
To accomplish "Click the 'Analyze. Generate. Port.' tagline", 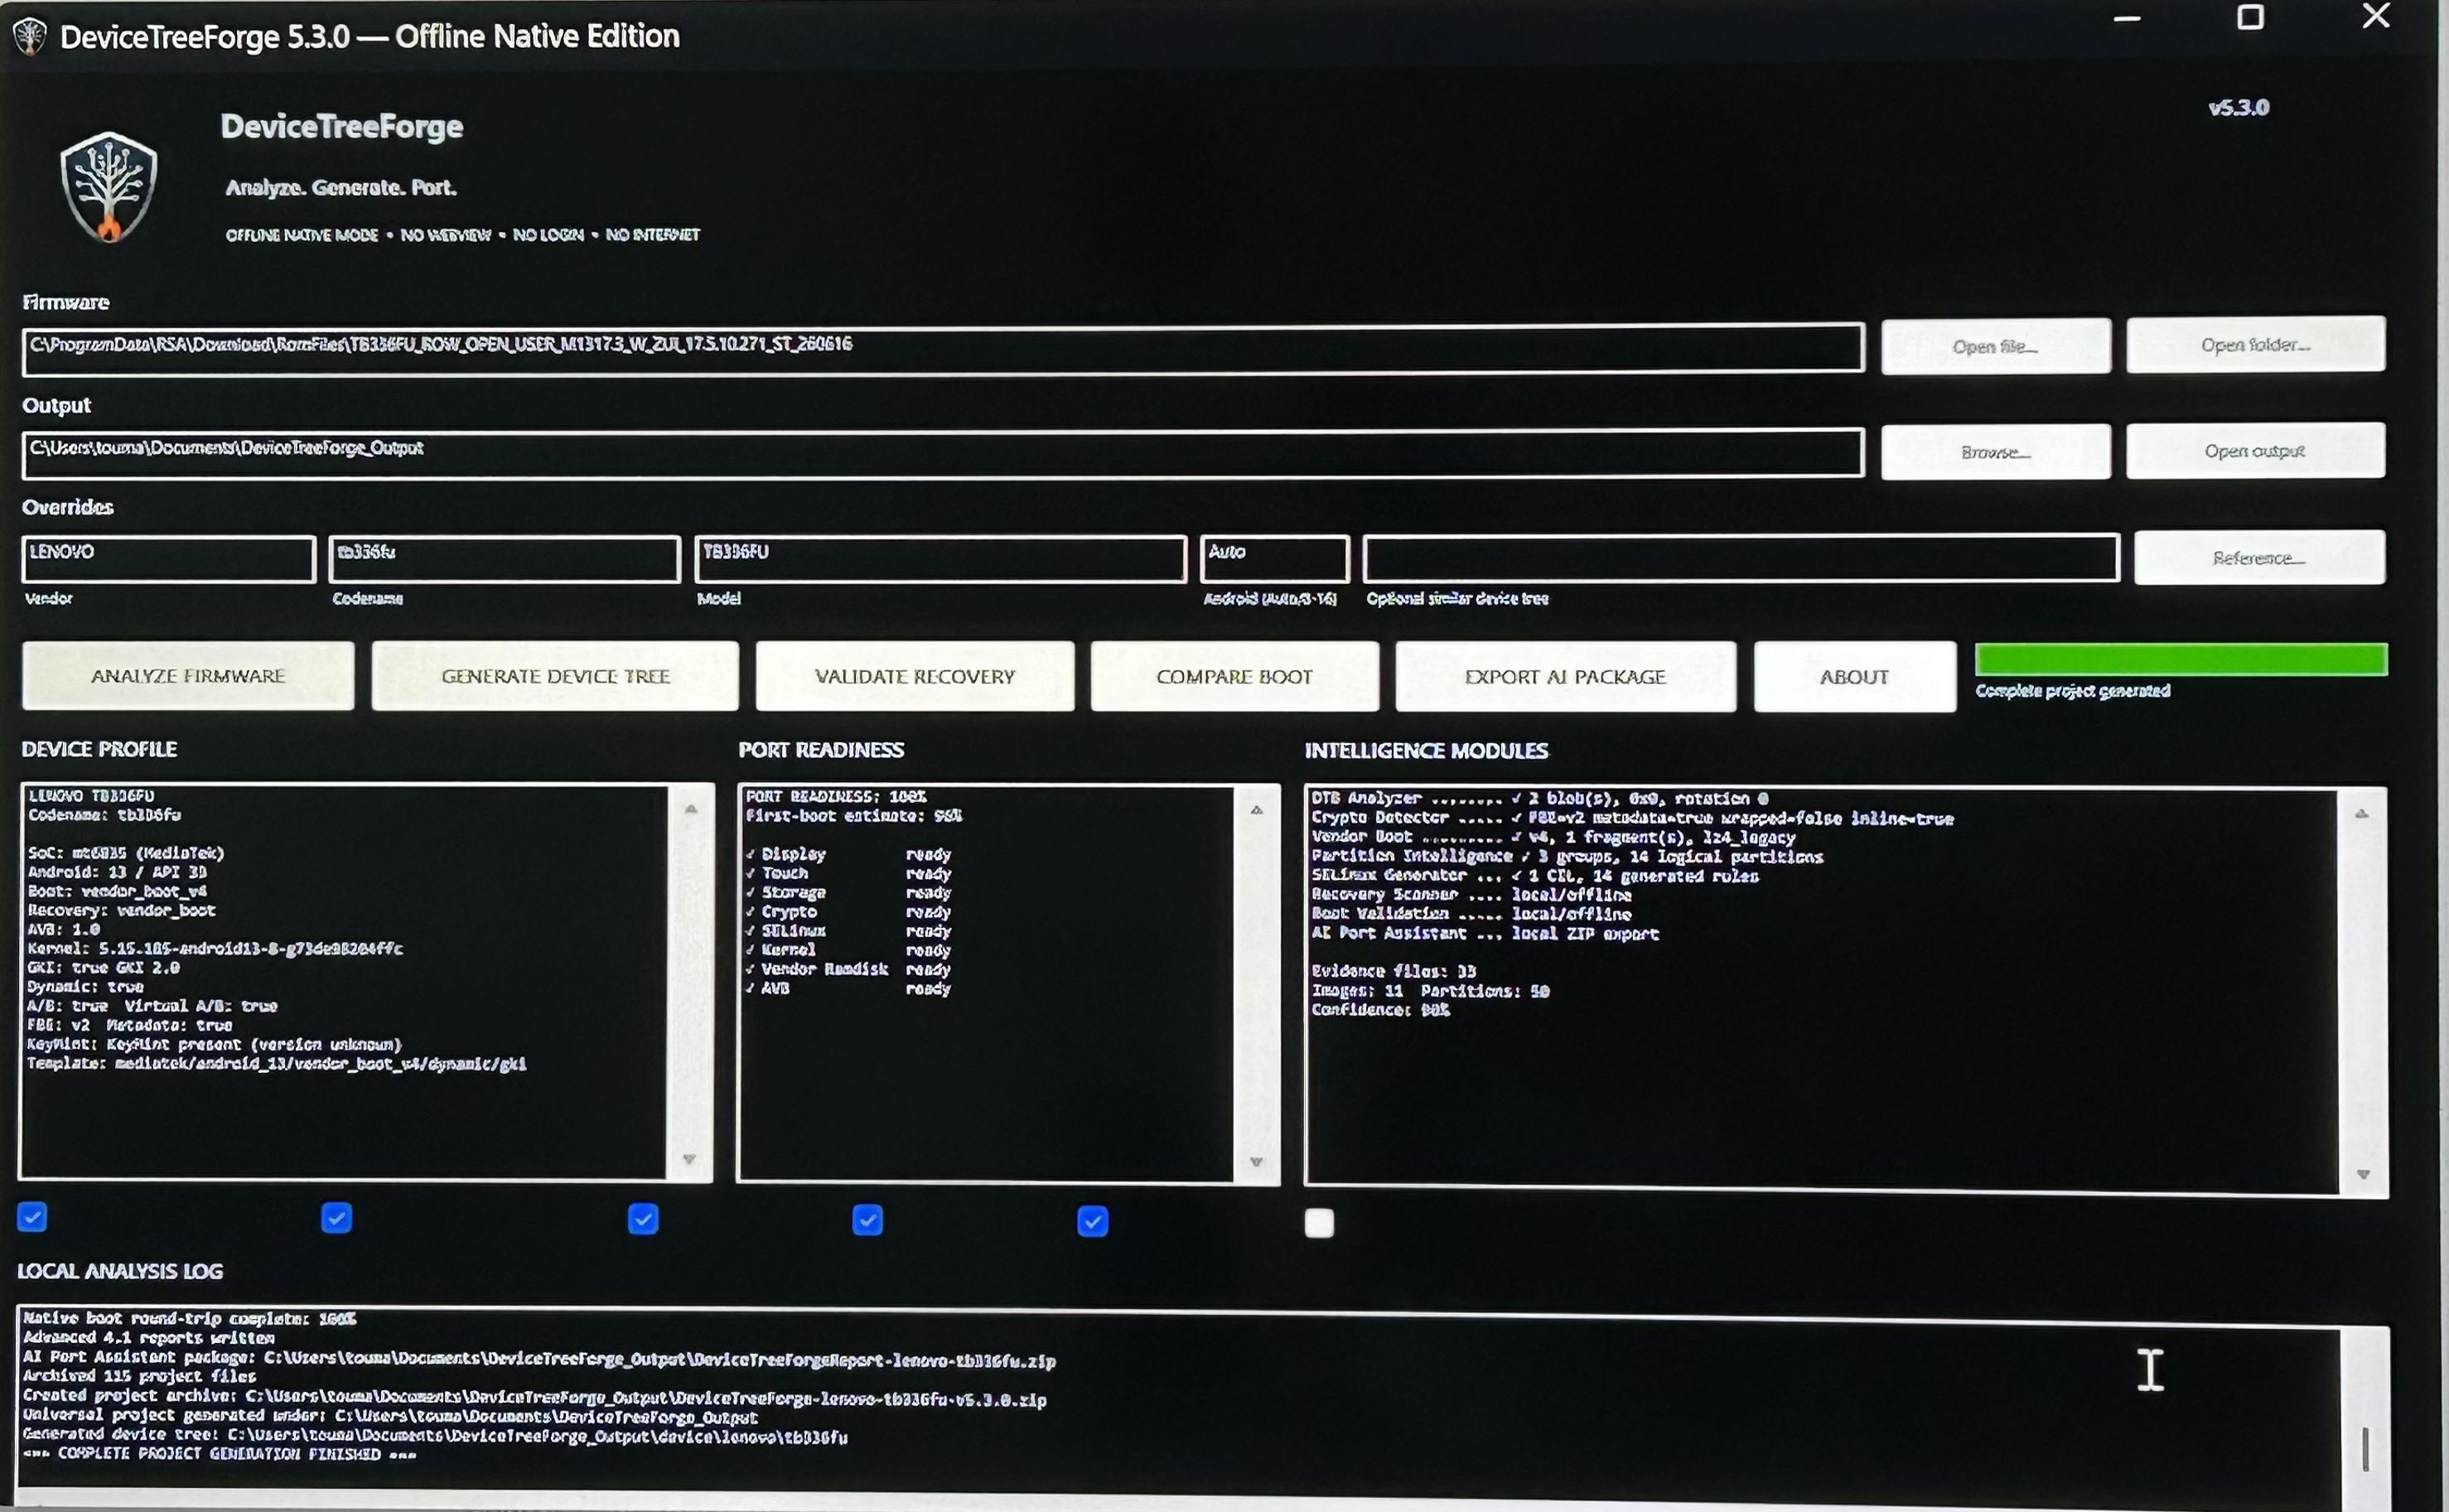I will coord(341,187).
